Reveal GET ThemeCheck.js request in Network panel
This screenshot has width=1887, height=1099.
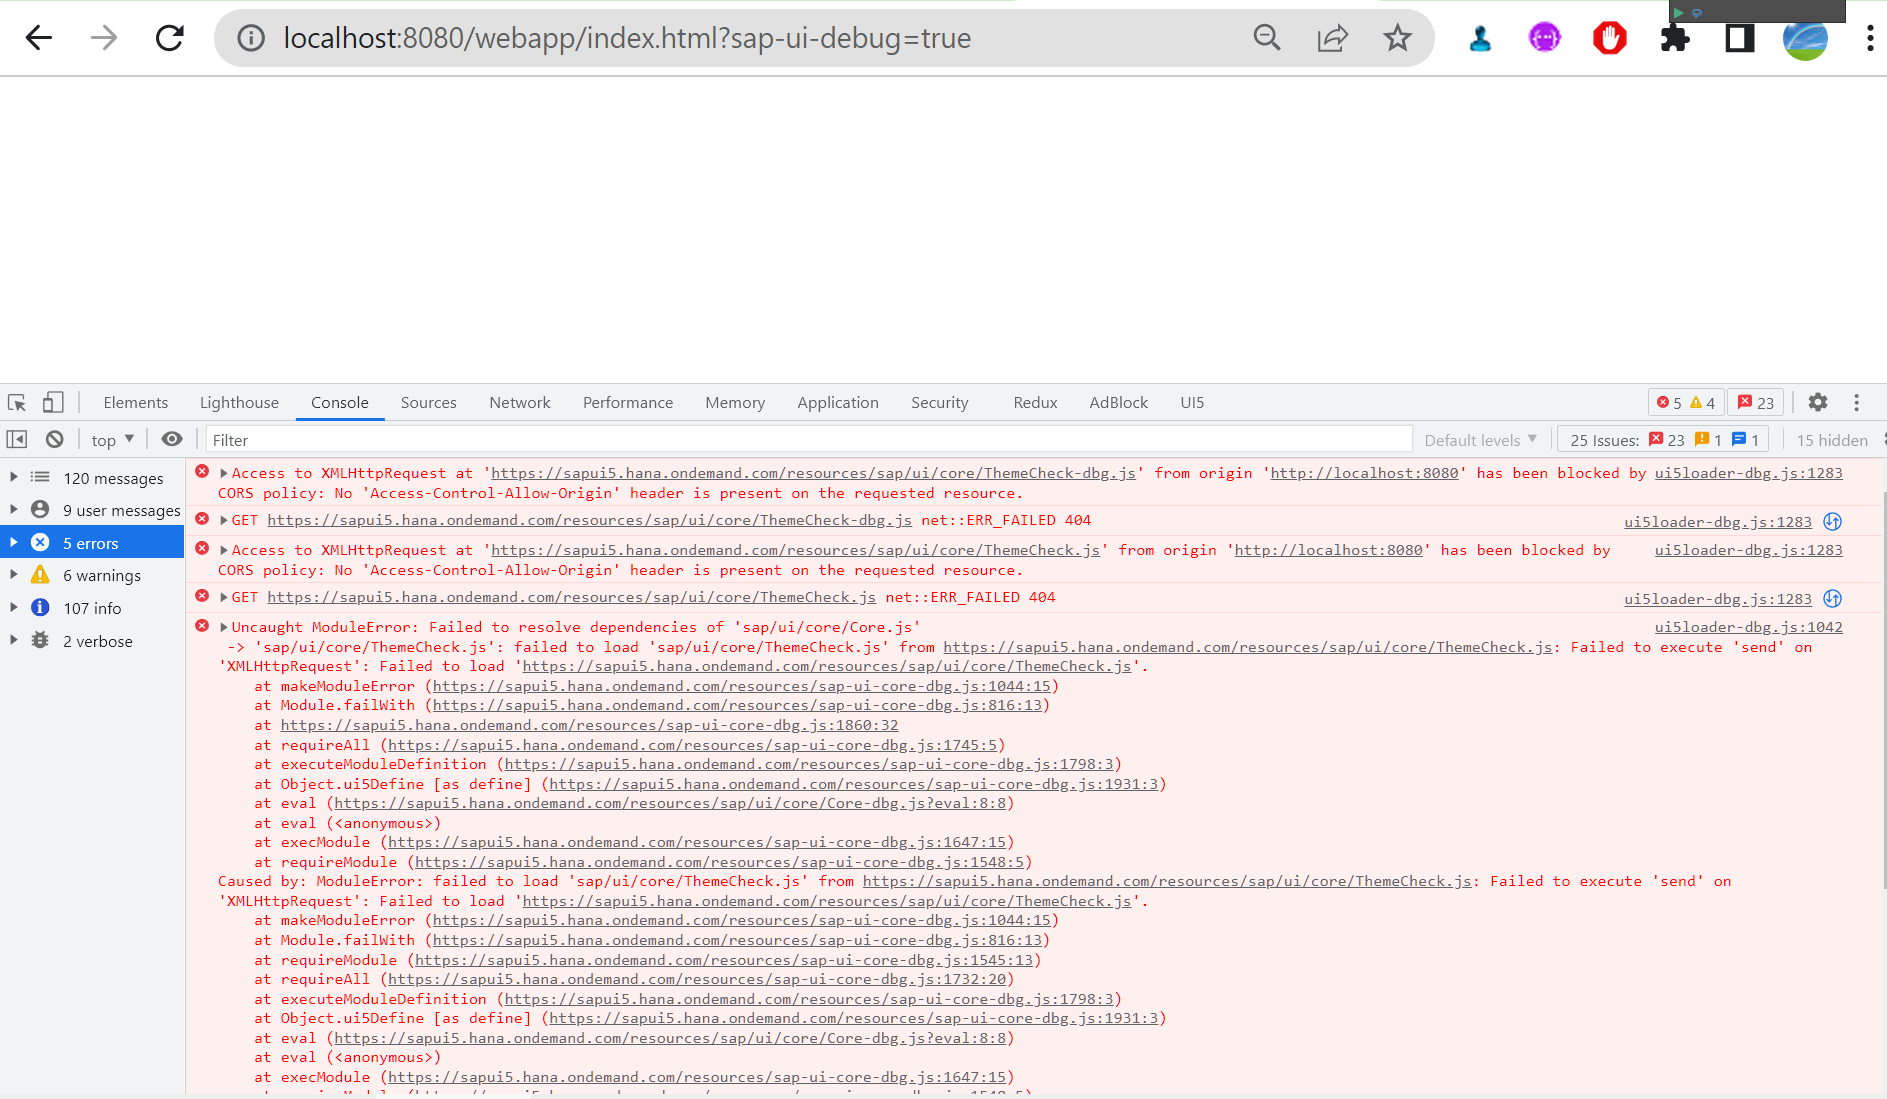1832,598
